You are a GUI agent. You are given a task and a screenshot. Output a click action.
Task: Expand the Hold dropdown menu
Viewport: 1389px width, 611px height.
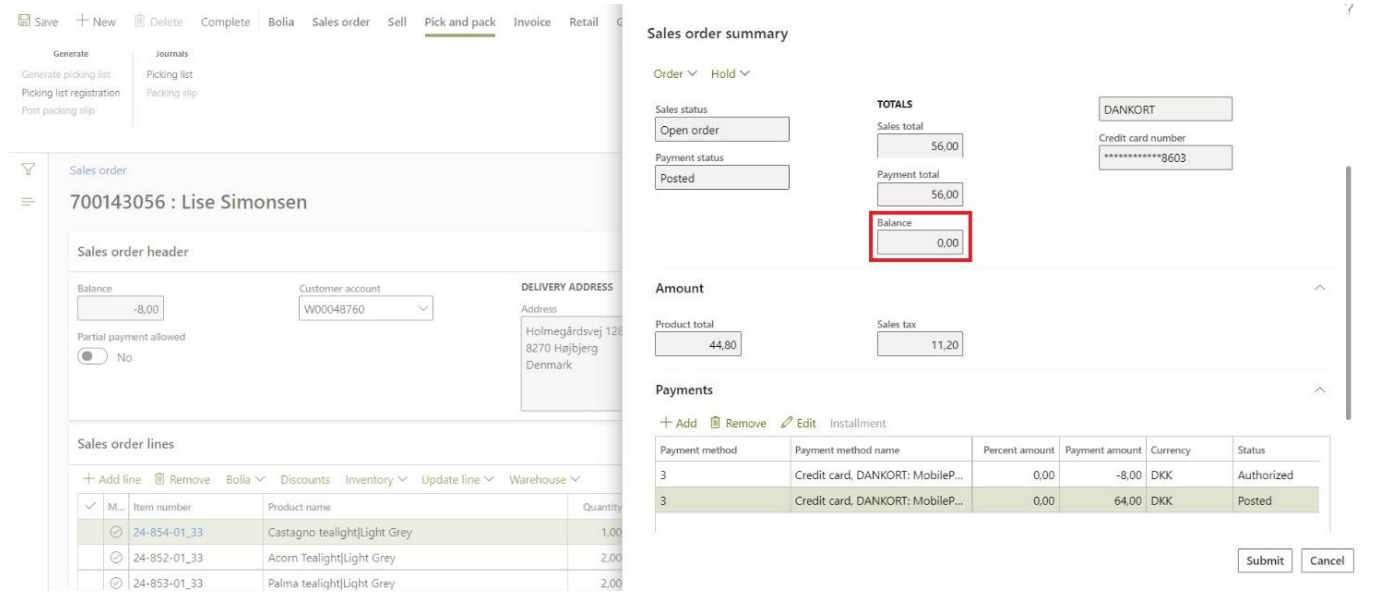tap(730, 74)
